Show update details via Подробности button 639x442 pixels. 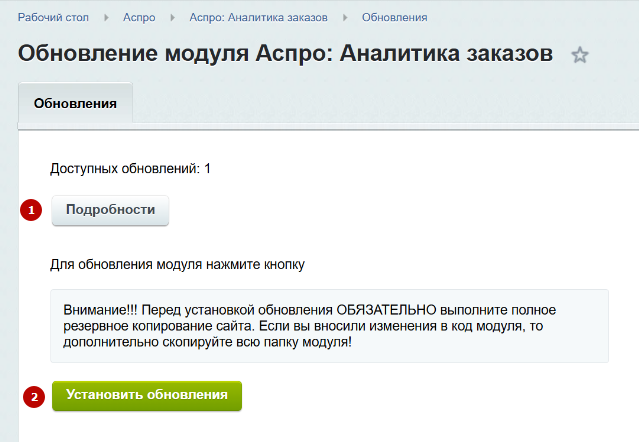click(x=110, y=210)
